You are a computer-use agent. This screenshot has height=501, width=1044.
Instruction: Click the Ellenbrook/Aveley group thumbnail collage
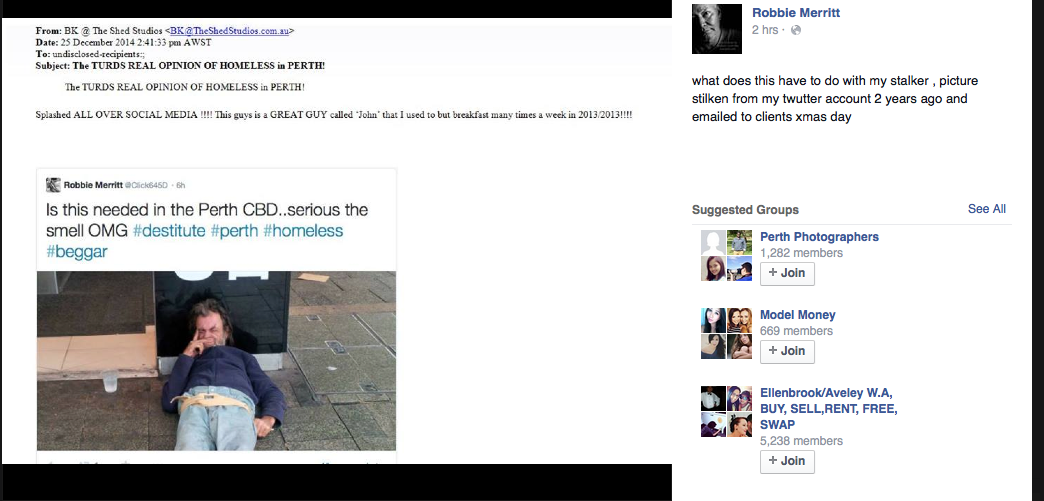tap(726, 412)
